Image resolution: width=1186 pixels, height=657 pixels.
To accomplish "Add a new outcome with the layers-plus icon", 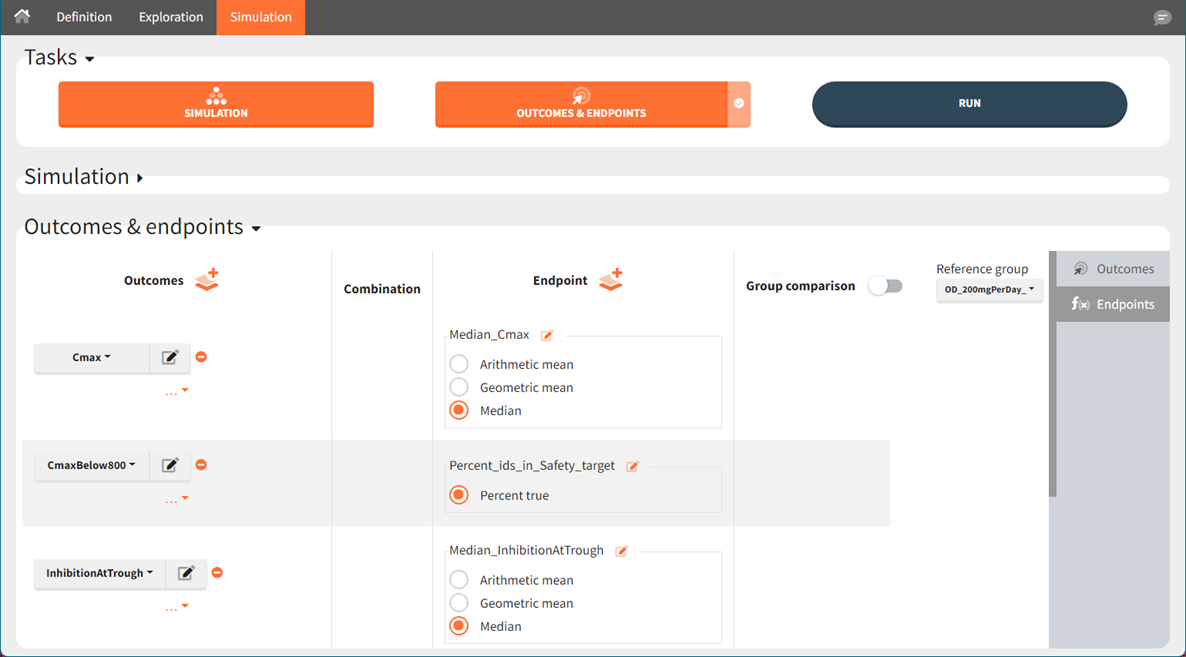I will click(207, 279).
